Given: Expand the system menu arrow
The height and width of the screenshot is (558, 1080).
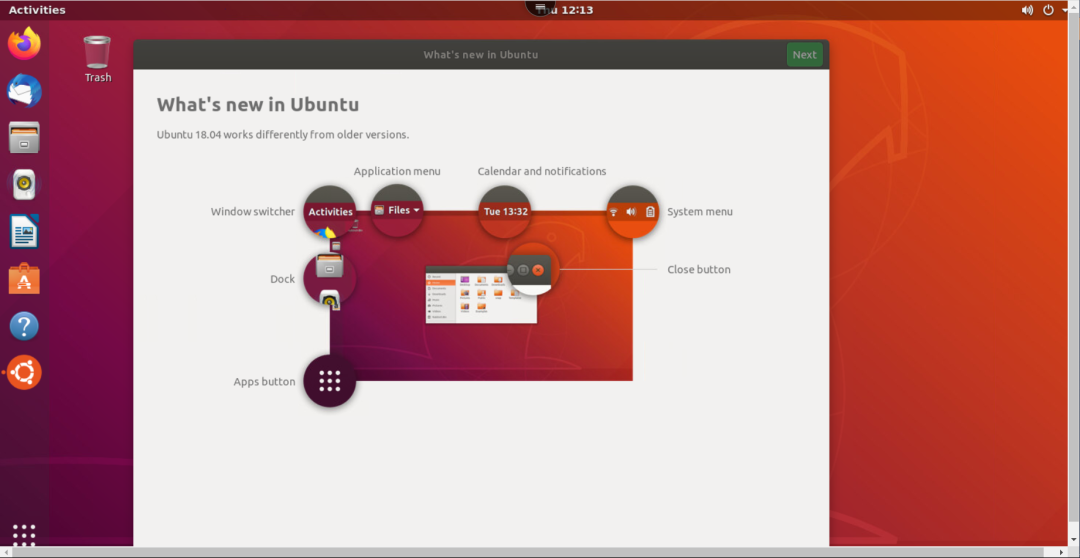Looking at the screenshot, I should point(1066,10).
